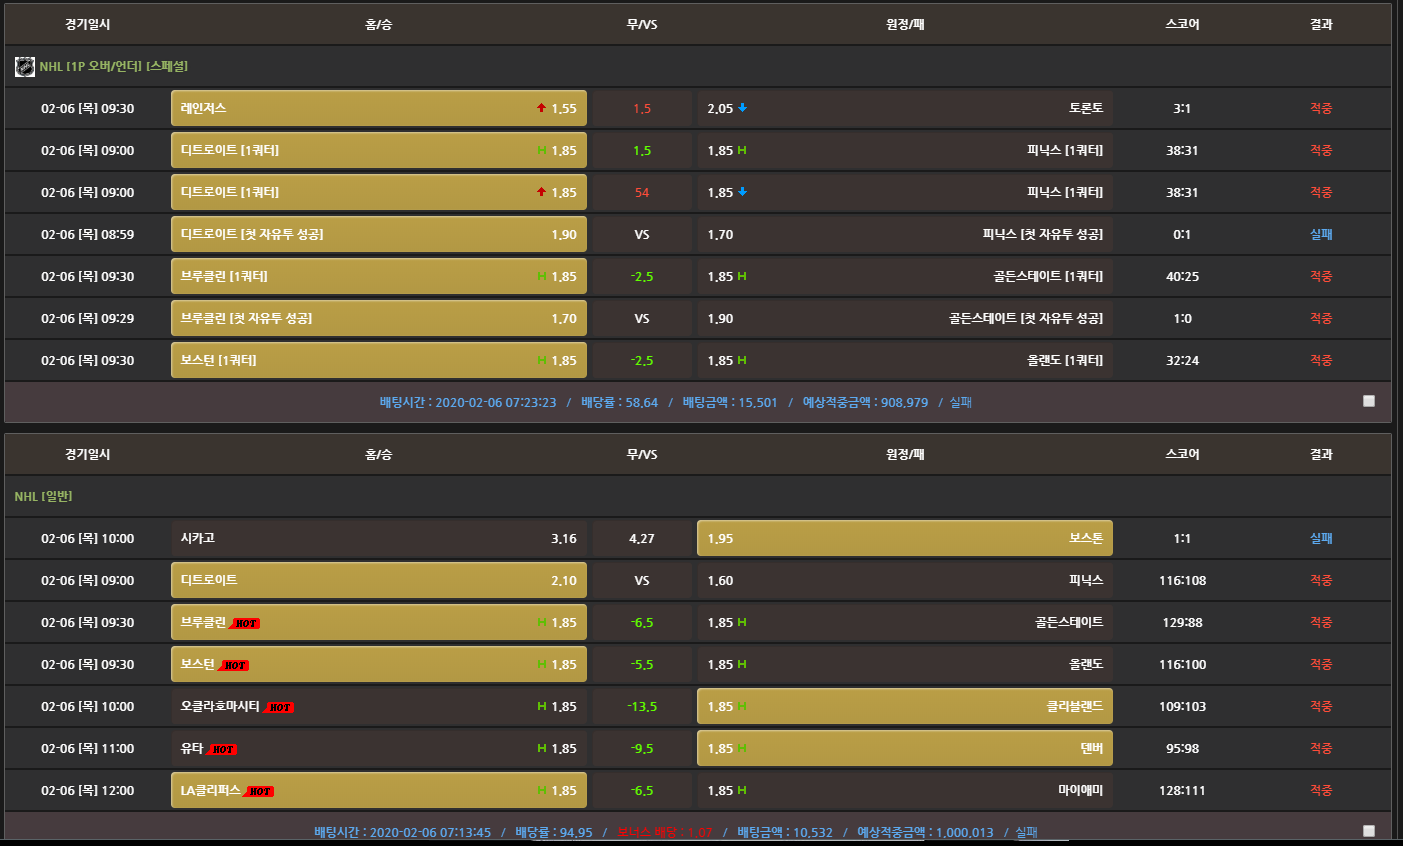Screen dimensions: 1403x846
Task: Select the 시카고 home odds 3.16
Action: point(379,538)
